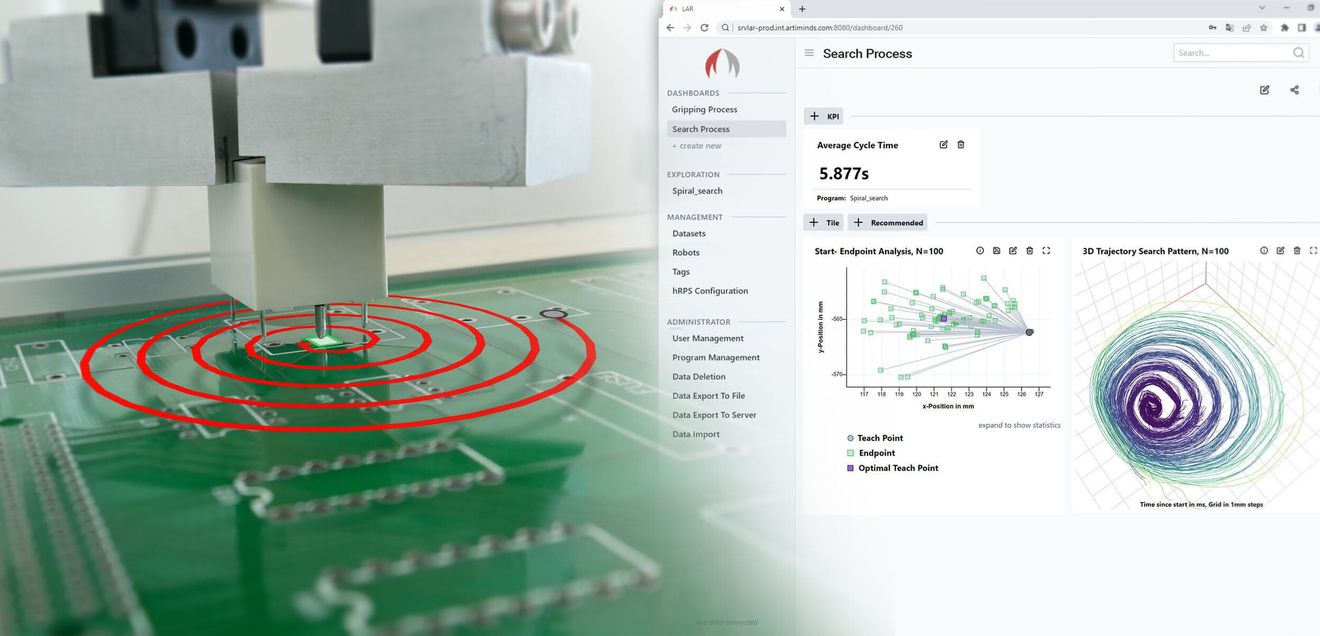
Task: Click expand to show statistics
Action: click(x=1019, y=425)
